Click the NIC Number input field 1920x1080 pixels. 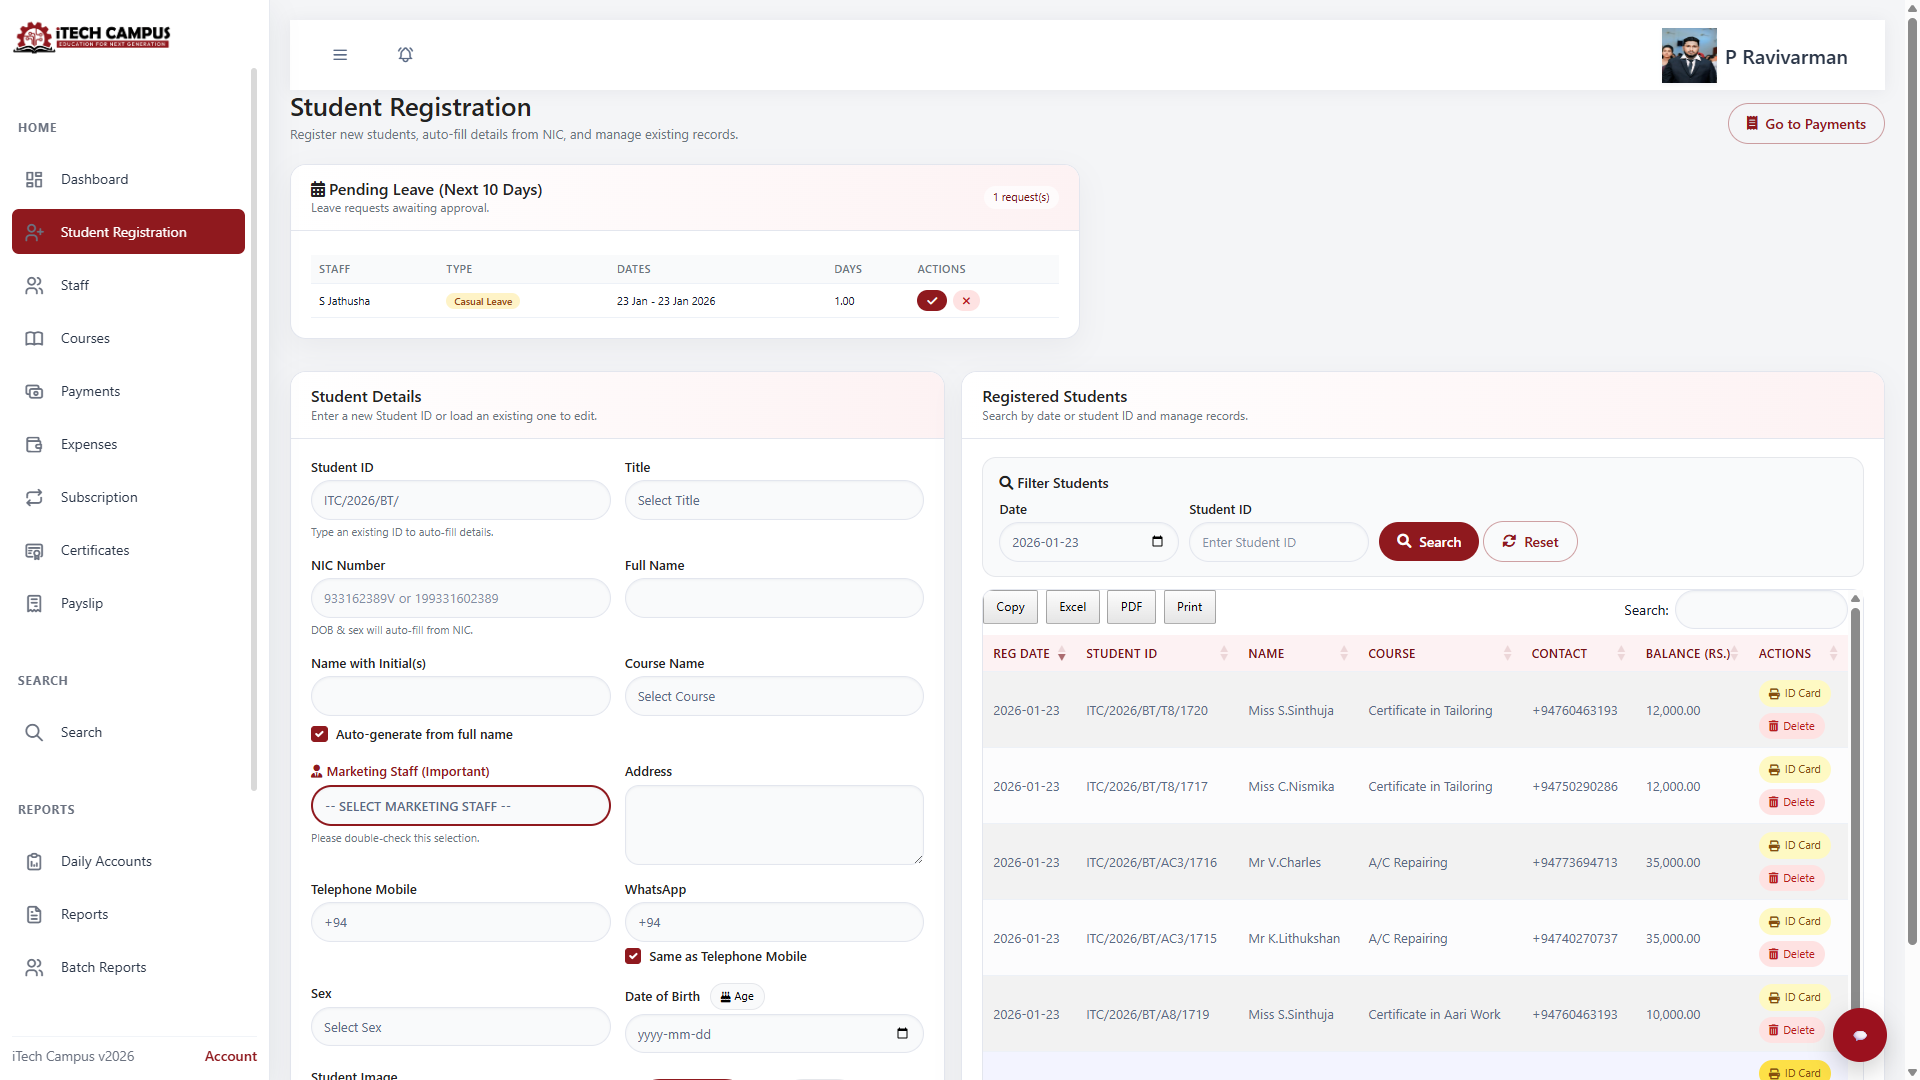pyautogui.click(x=460, y=598)
